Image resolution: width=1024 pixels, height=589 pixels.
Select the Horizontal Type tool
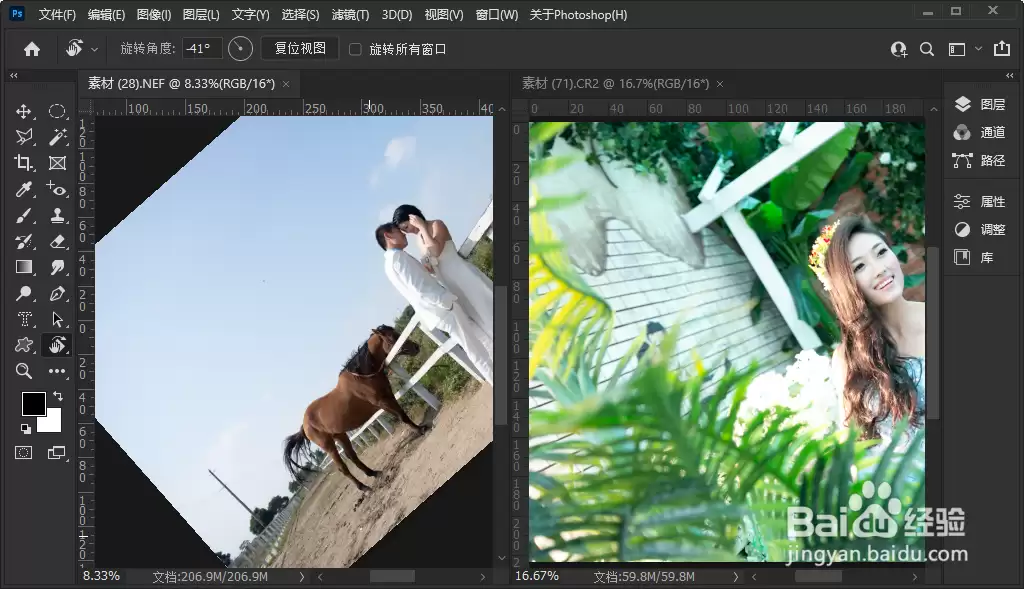pos(24,319)
